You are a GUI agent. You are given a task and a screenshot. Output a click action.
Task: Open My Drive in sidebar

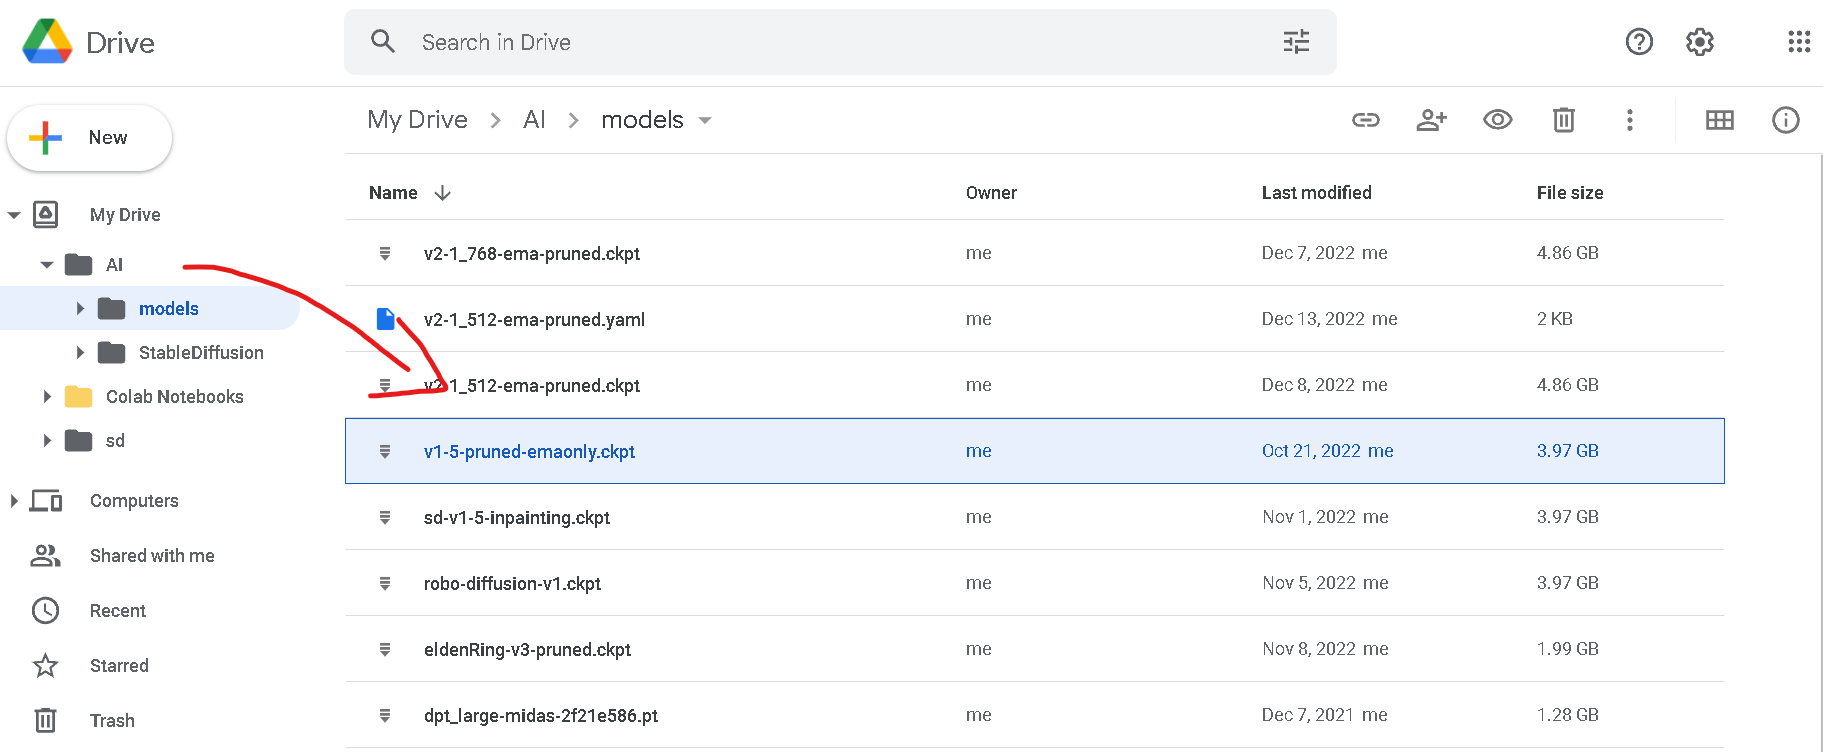(x=125, y=215)
